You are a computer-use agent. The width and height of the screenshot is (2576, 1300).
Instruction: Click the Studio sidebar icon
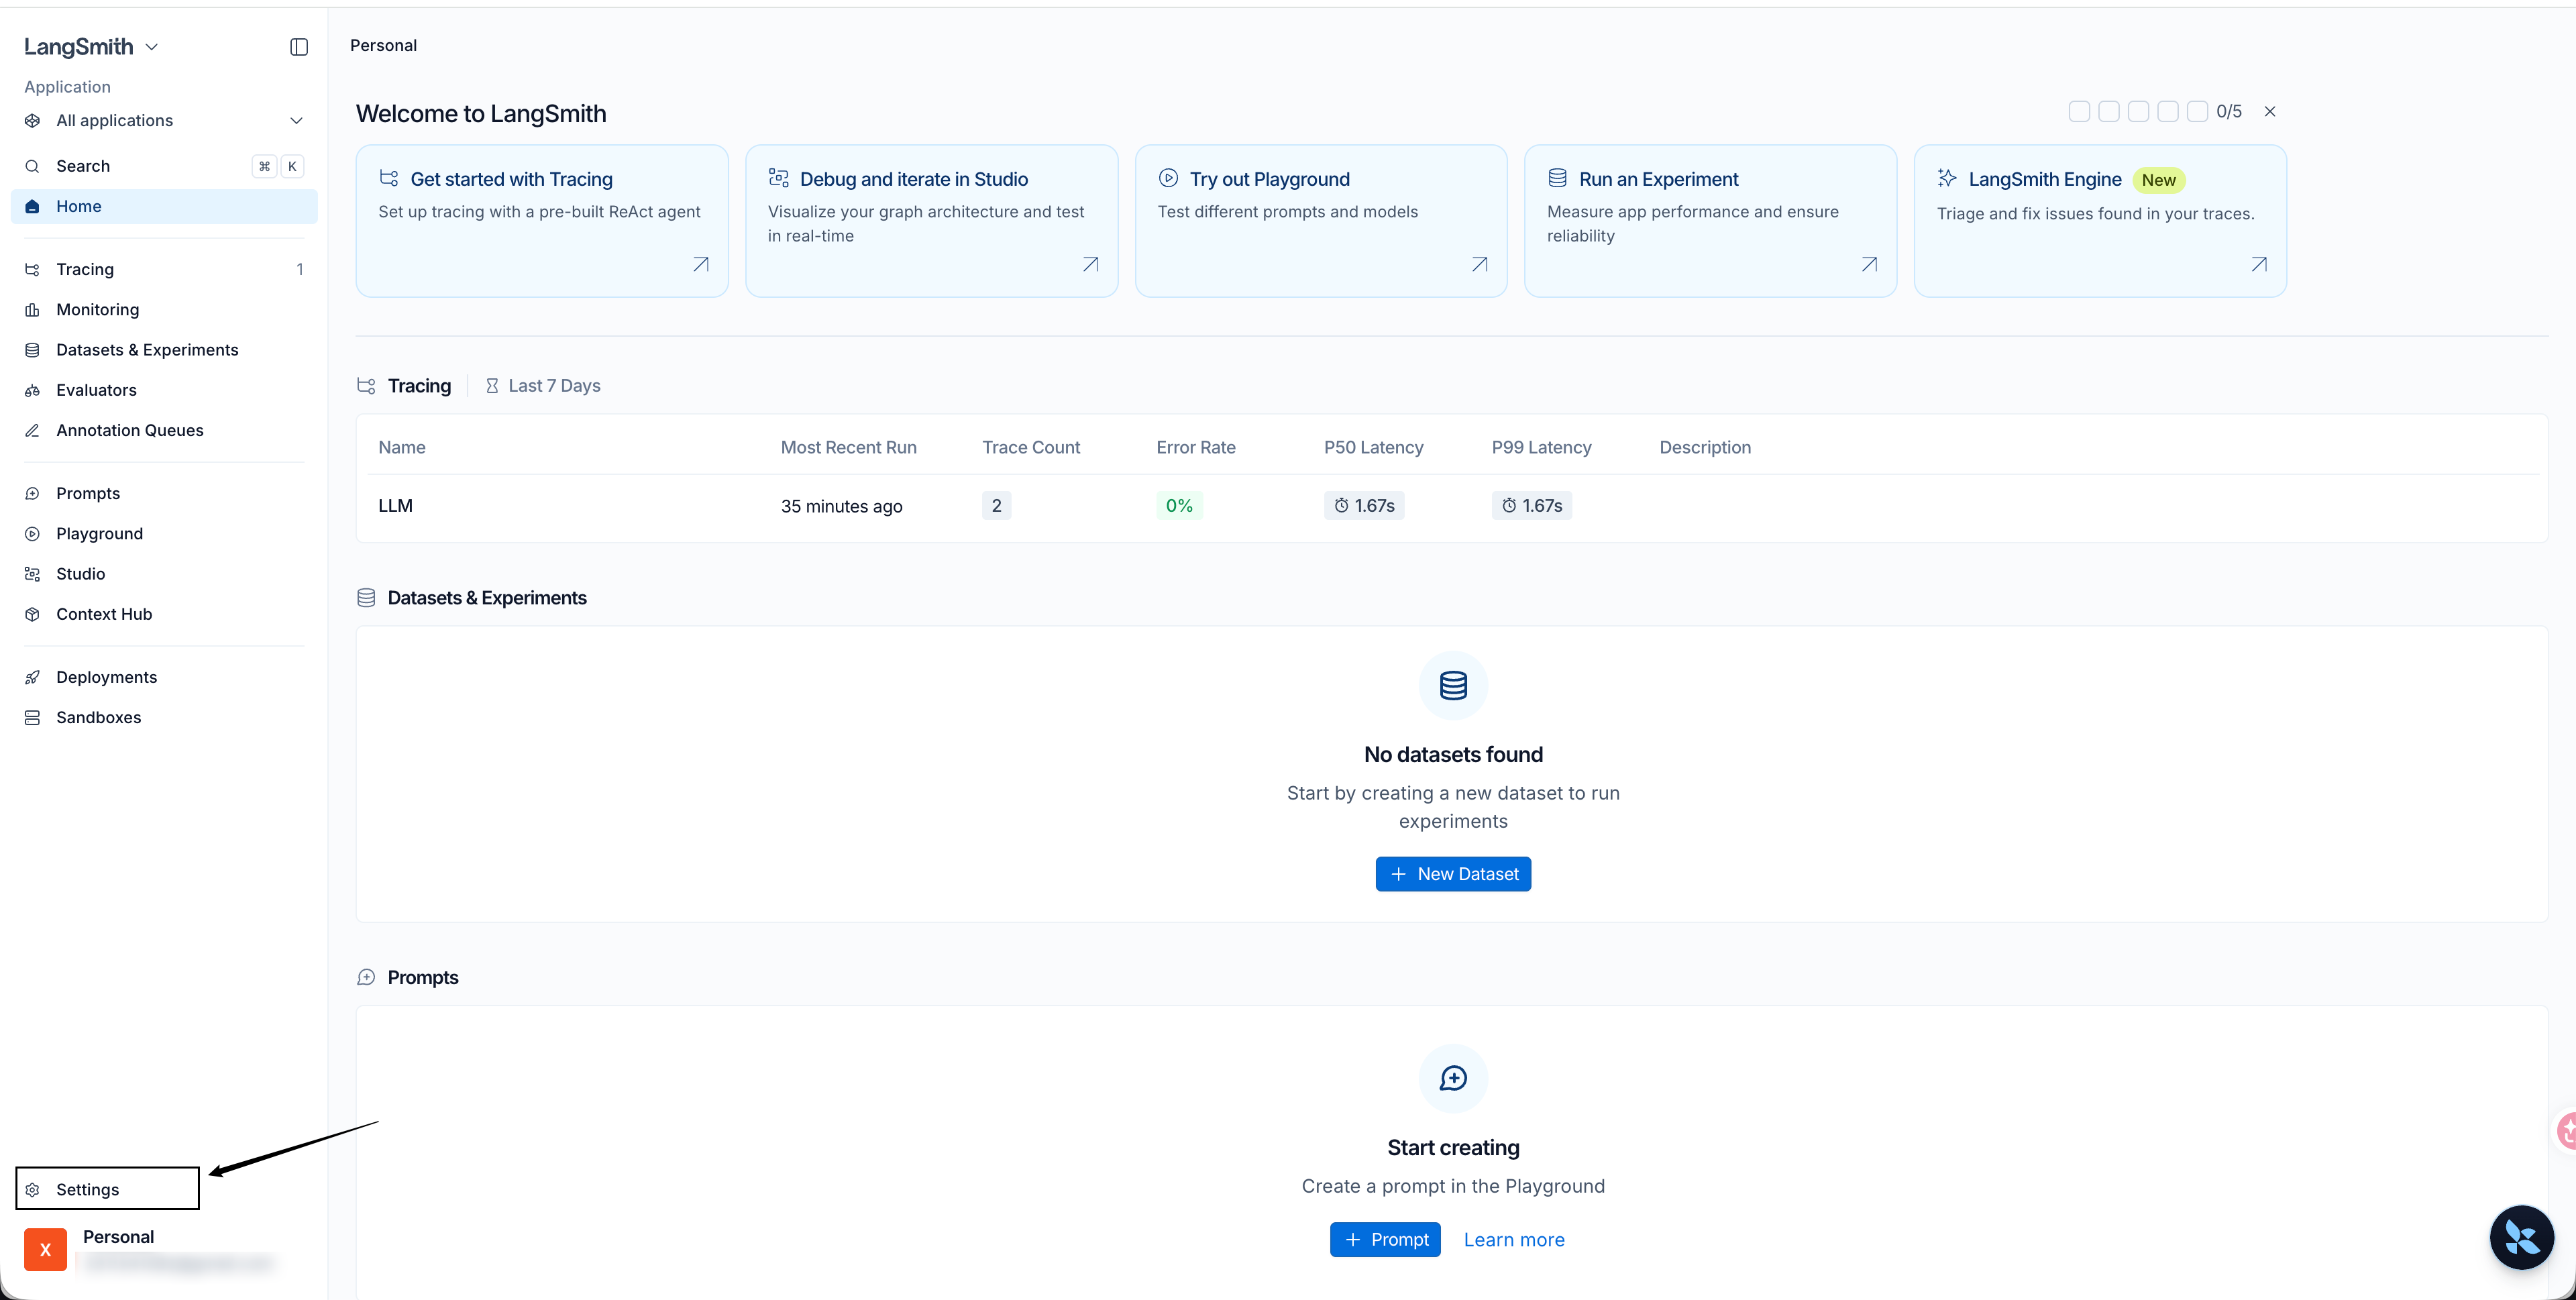[x=32, y=574]
